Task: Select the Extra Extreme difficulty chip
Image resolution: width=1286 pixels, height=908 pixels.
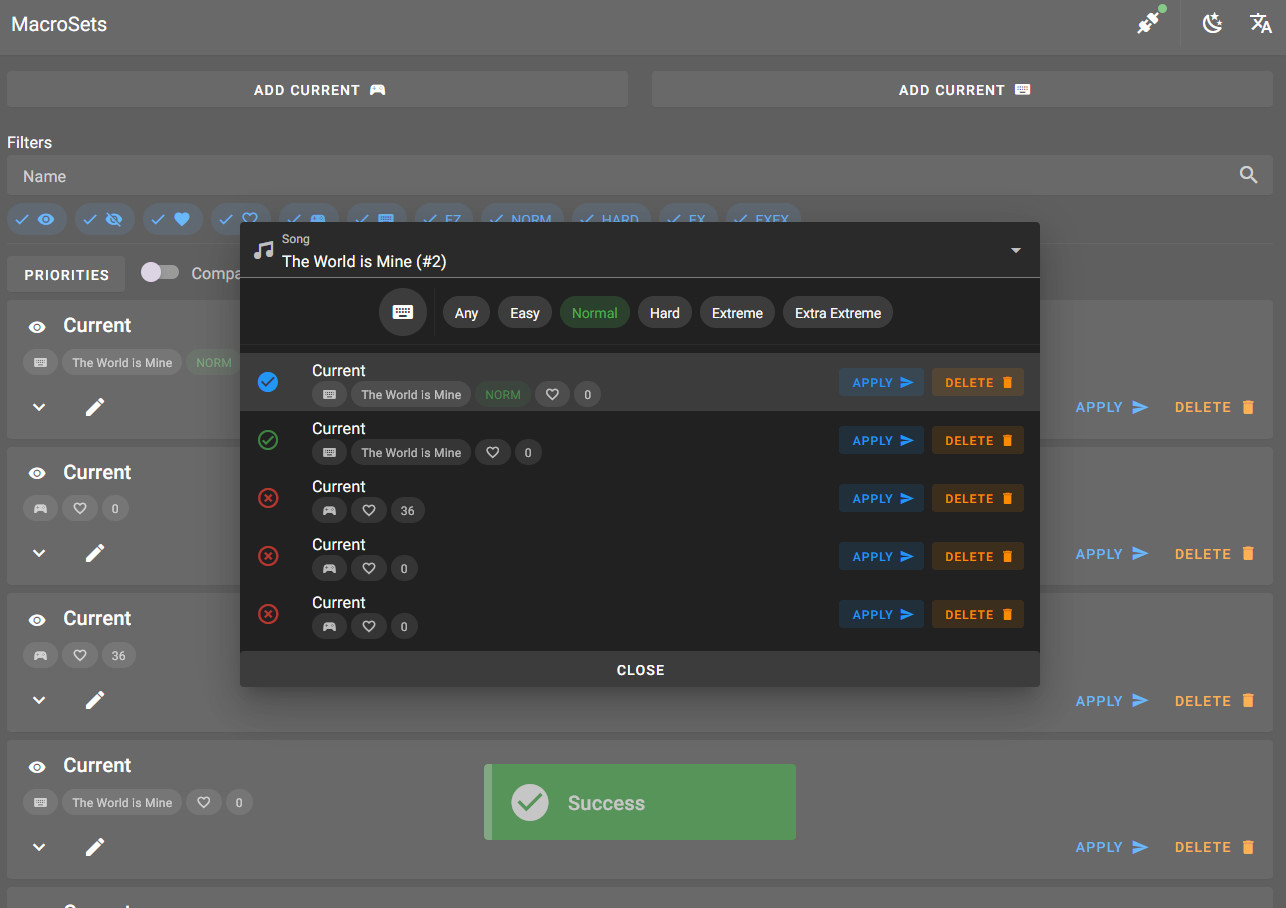Action: pos(837,313)
